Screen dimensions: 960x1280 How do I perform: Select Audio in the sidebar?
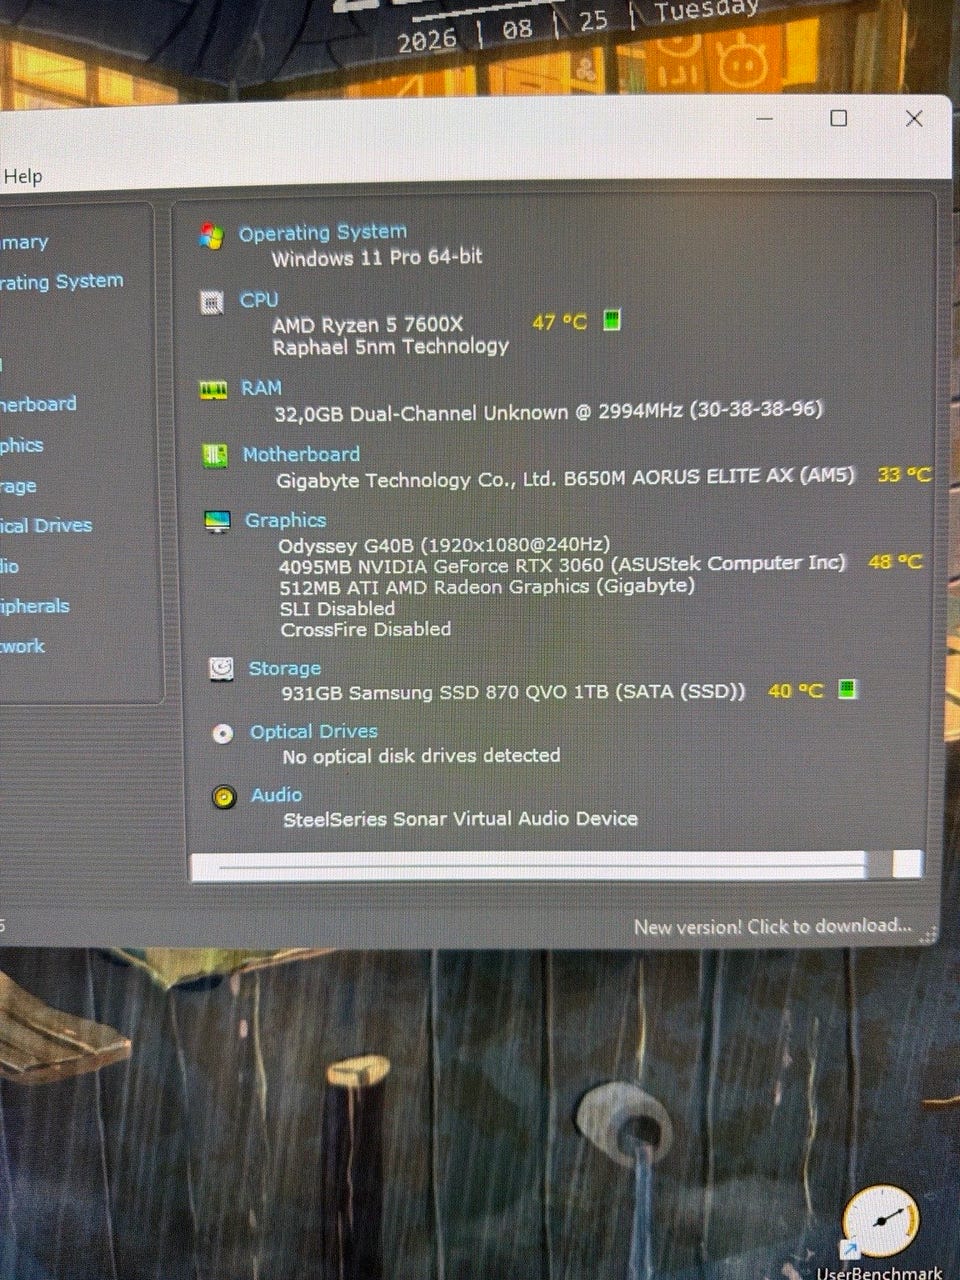click(x=9, y=566)
